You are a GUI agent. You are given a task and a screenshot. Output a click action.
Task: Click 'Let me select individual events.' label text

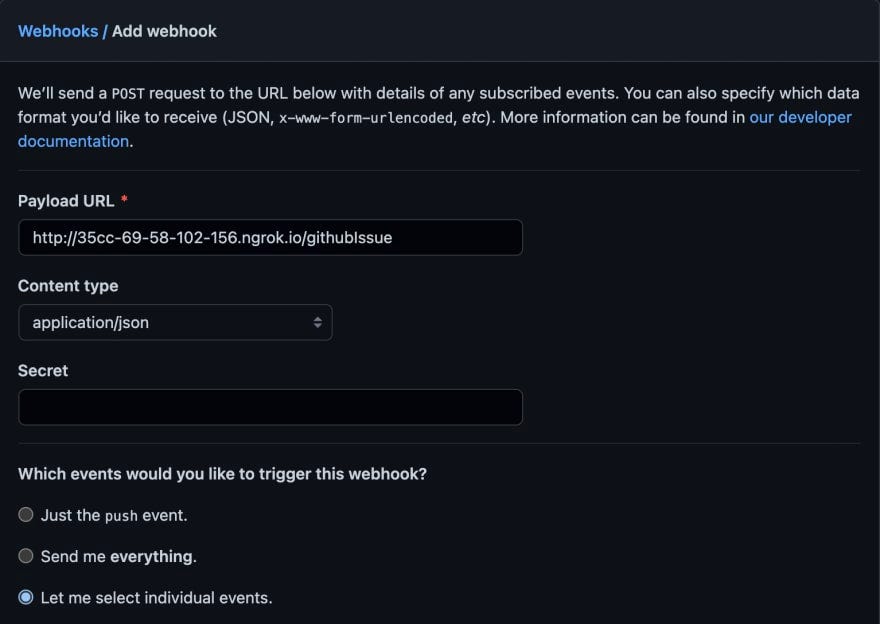coord(157,598)
